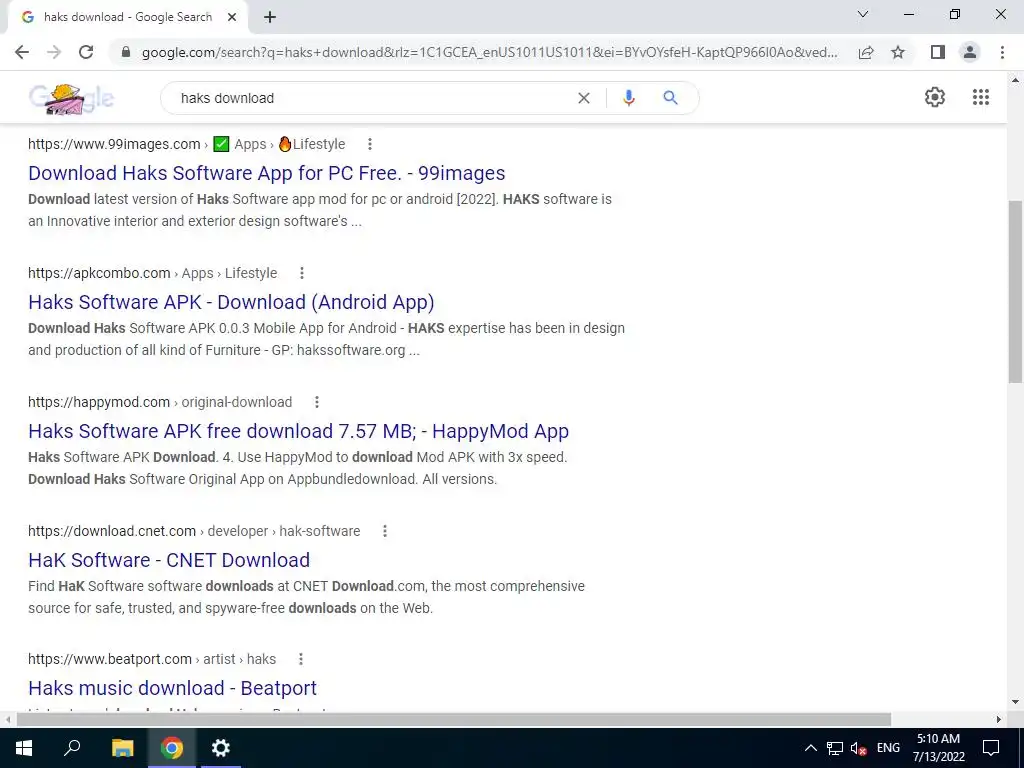Click the muted volume tray icon
1024x768 pixels.
point(858,748)
